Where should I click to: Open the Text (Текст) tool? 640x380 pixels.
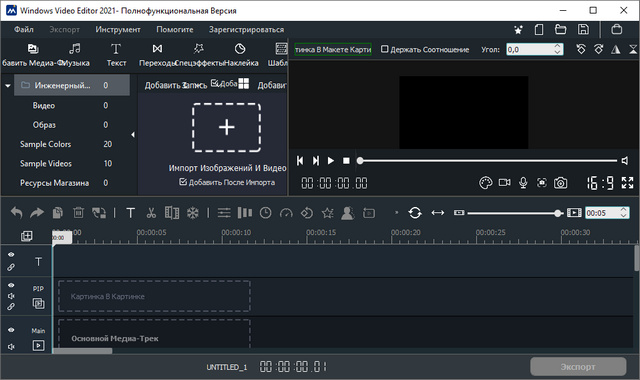116,55
